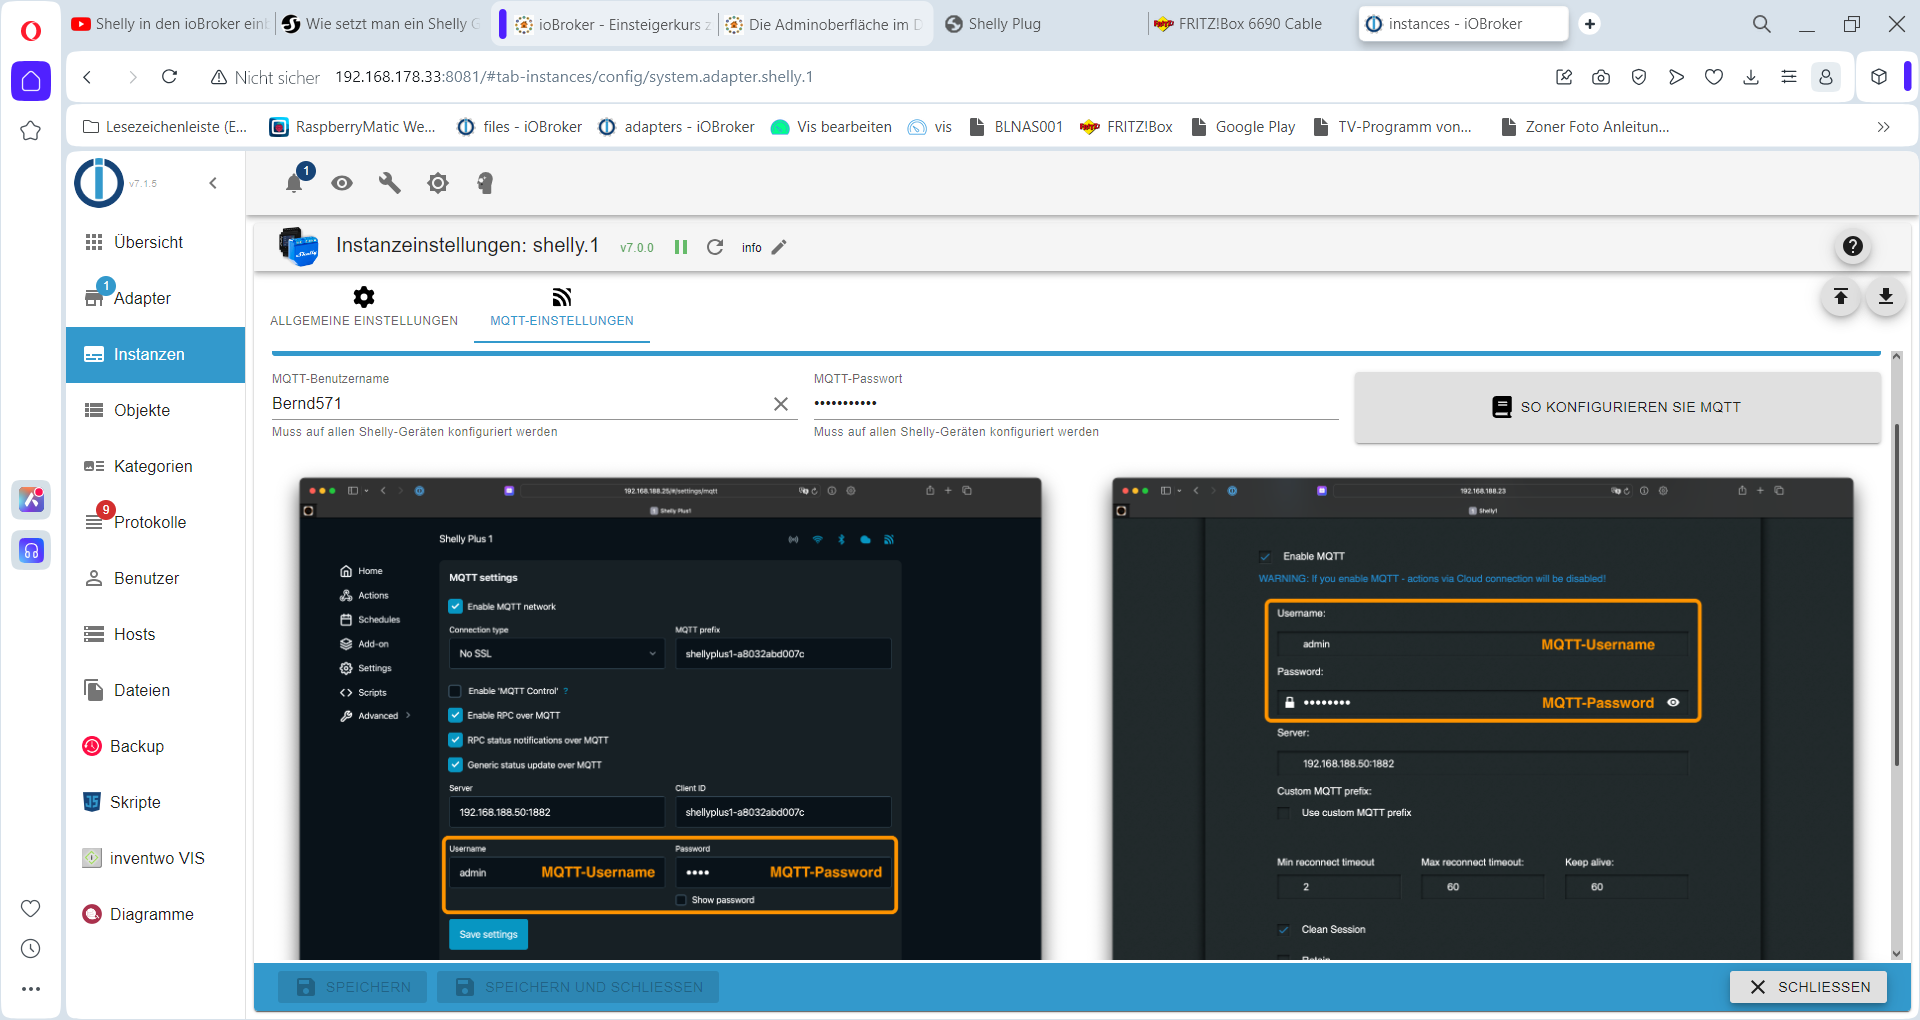
Task: Switch to the Allgemeine Einstellungen tab
Action: click(x=364, y=307)
